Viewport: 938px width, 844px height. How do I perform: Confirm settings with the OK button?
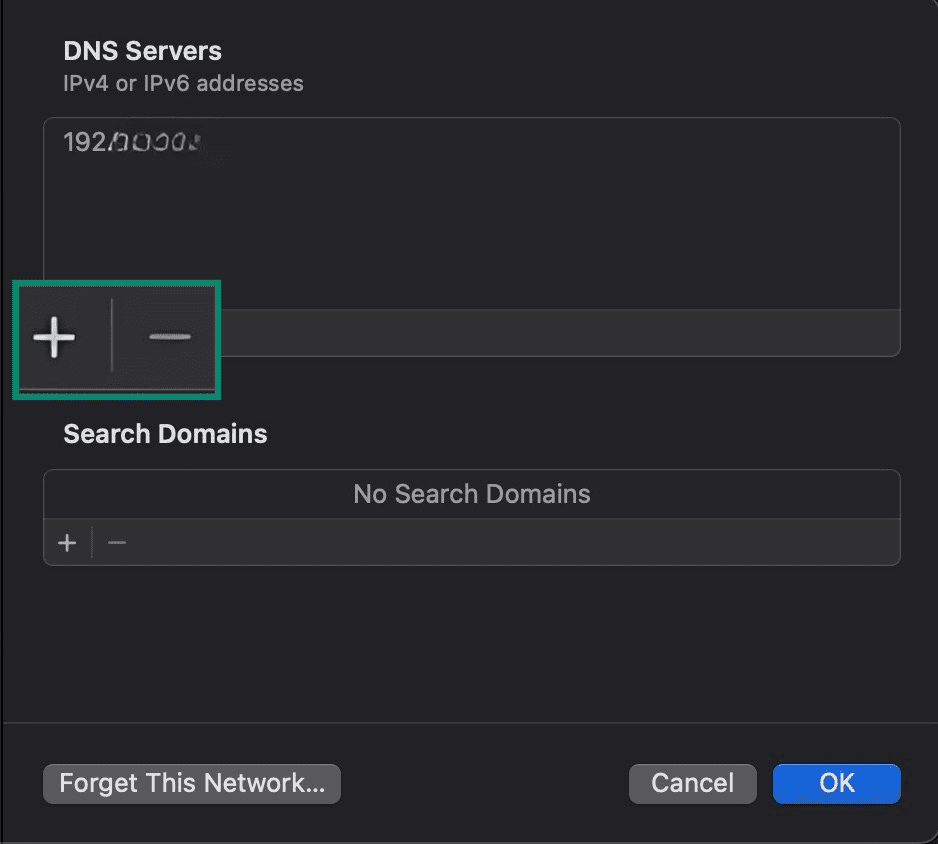tap(836, 783)
